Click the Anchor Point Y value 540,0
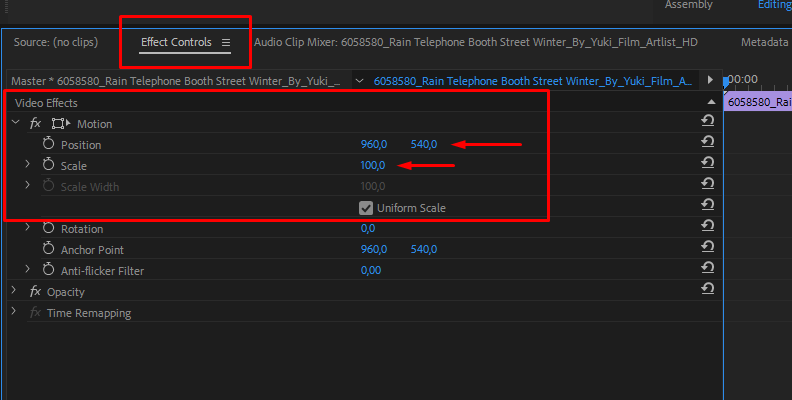 [424, 249]
